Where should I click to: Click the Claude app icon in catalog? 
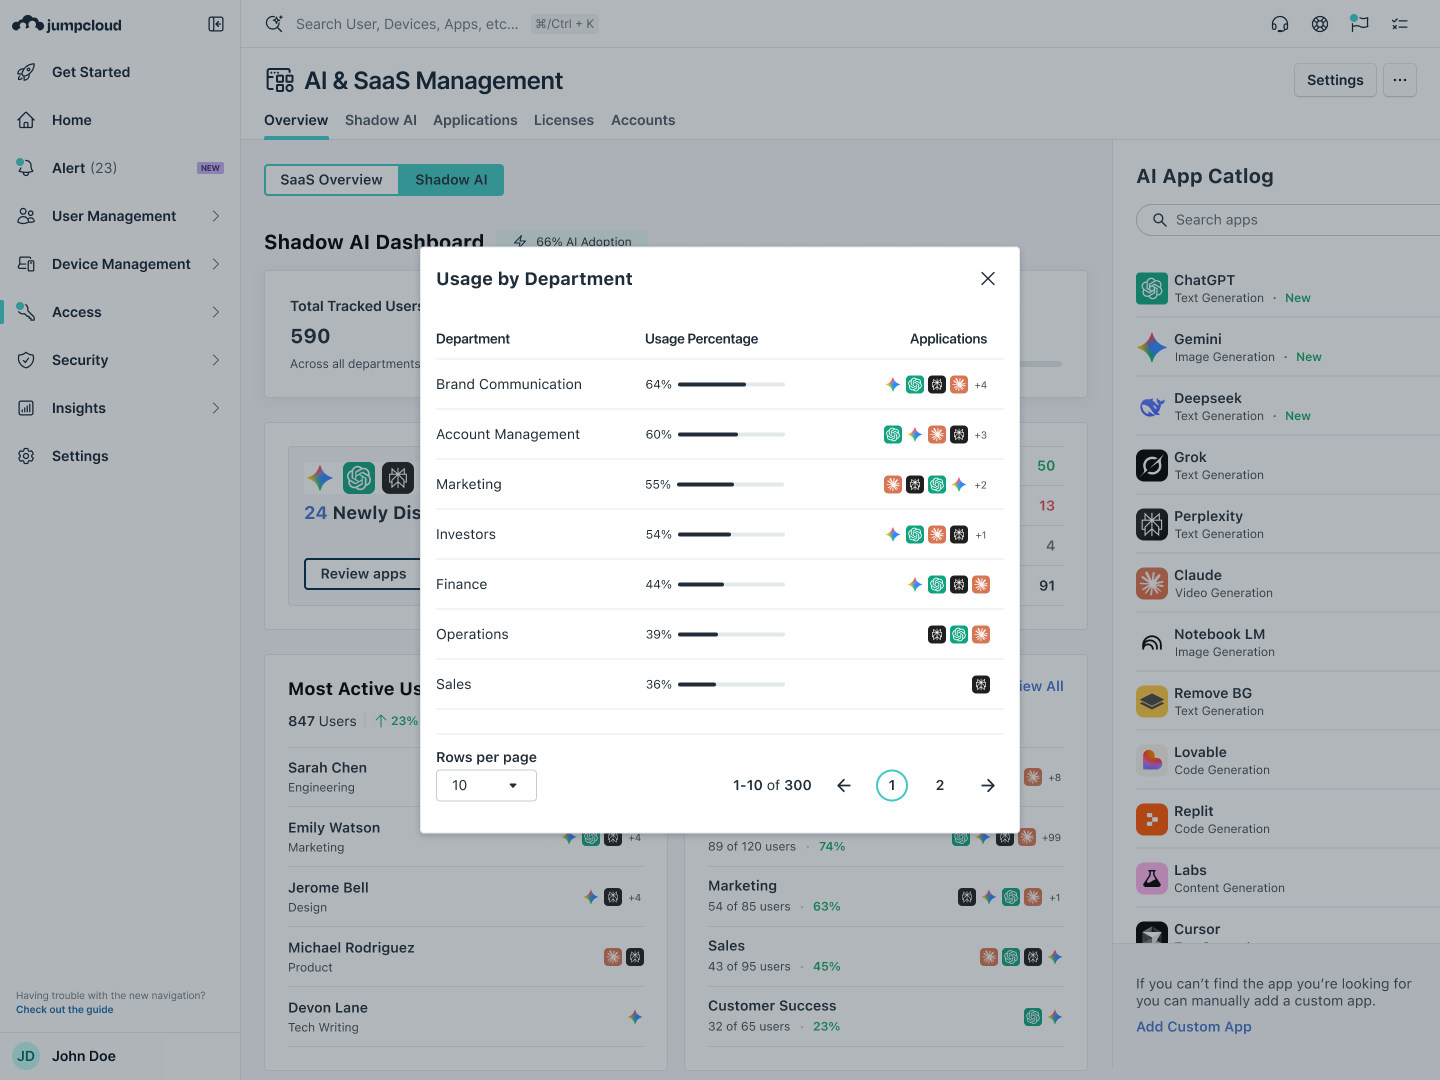(1152, 583)
